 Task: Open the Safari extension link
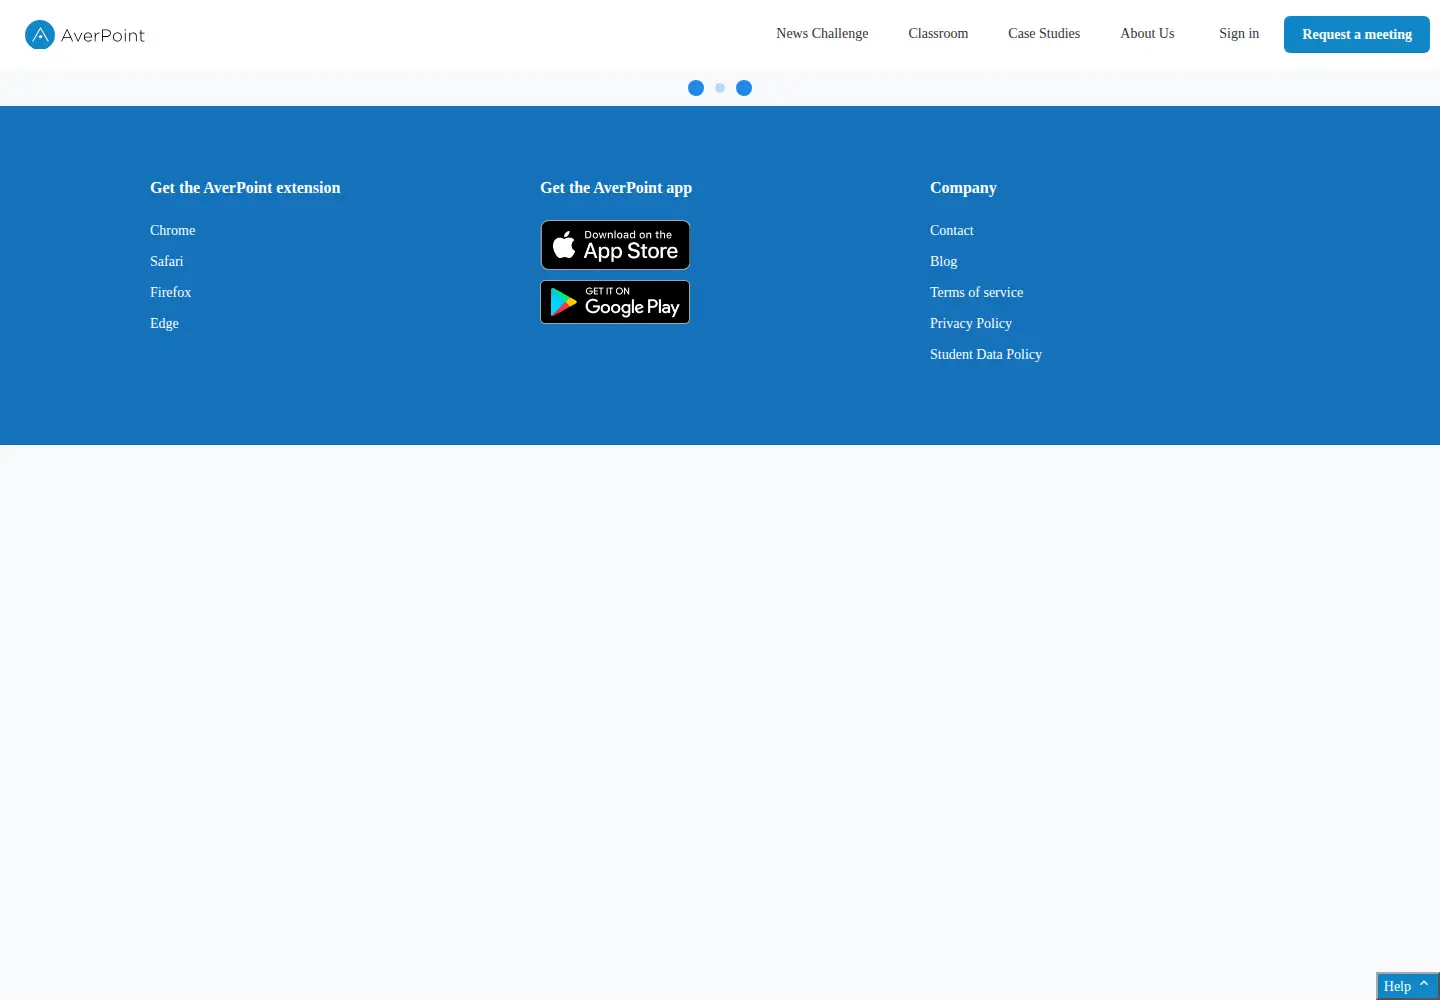[167, 261]
